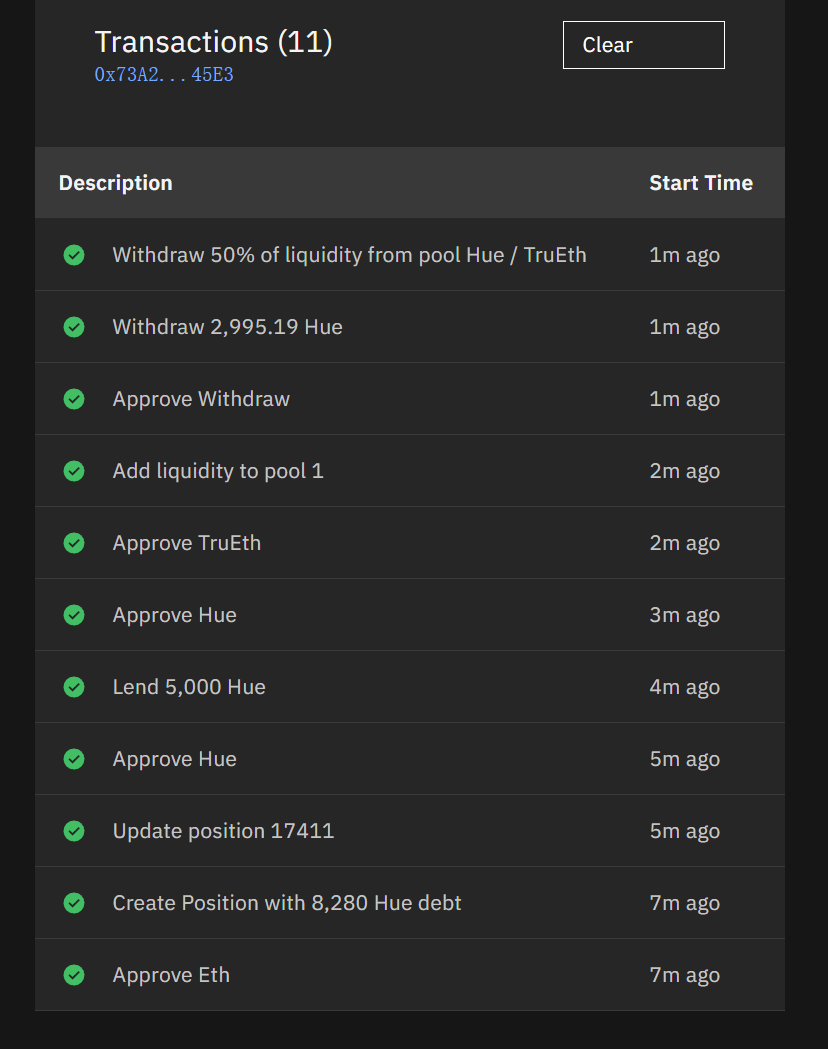Open wallet address 0x73A2...45E3 link
Image resolution: width=828 pixels, height=1049 pixels.
pos(164,74)
